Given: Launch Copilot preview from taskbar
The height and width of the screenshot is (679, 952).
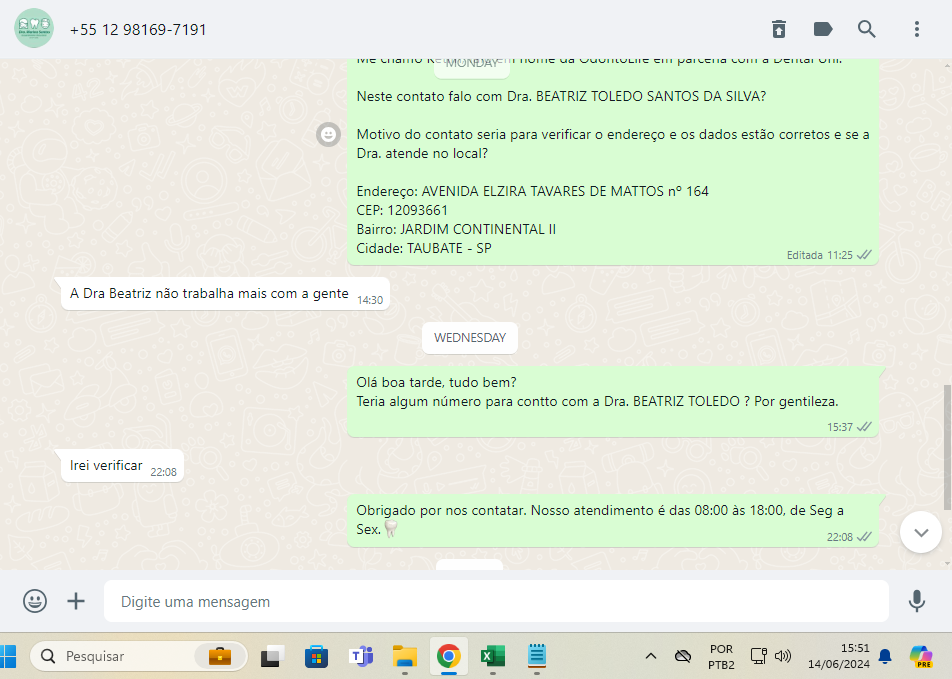Looking at the screenshot, I should 921,656.
